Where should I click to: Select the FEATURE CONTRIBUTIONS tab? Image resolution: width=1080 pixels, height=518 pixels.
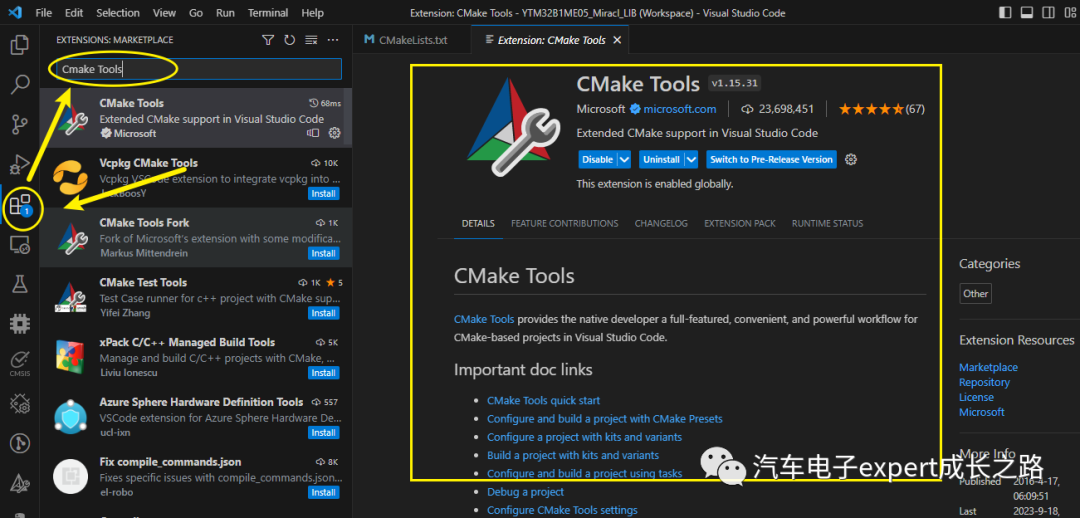(x=564, y=223)
